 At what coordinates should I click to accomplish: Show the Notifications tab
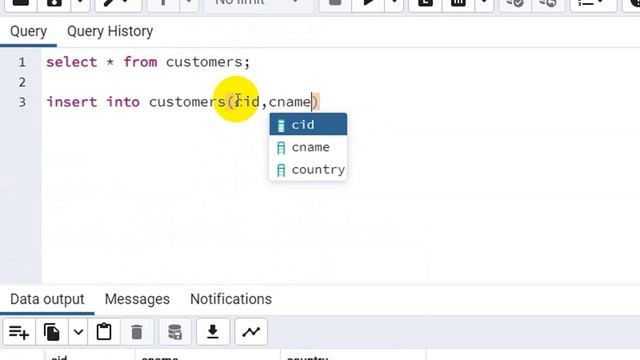[x=231, y=299]
